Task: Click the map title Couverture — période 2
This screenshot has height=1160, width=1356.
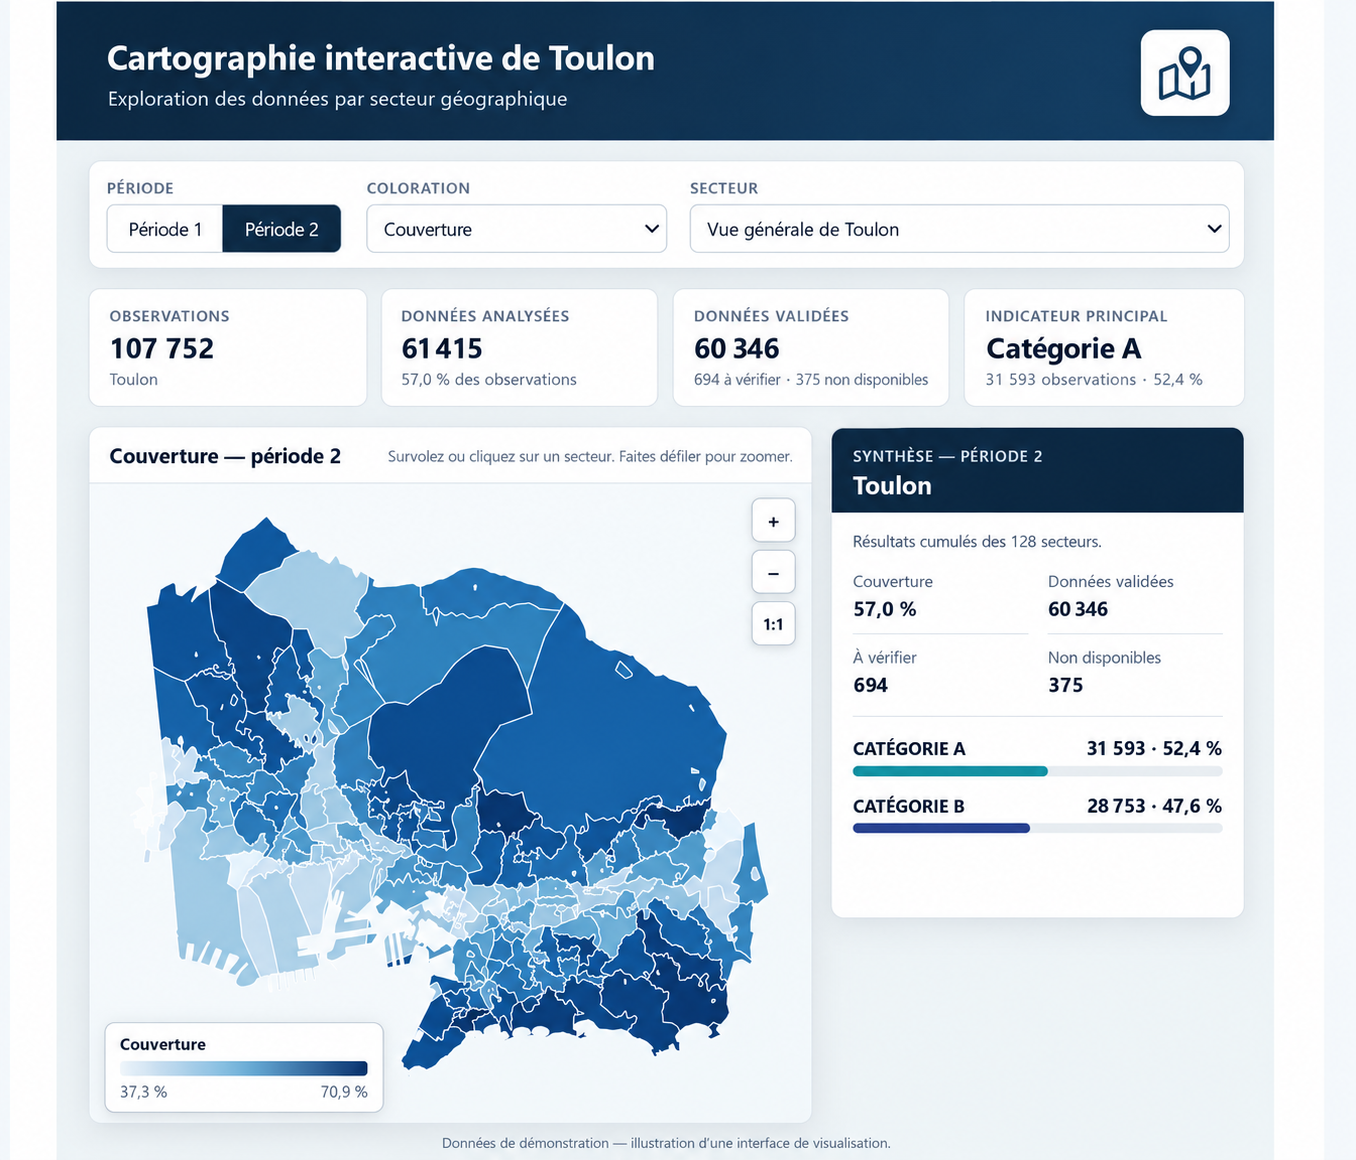Action: 225,456
